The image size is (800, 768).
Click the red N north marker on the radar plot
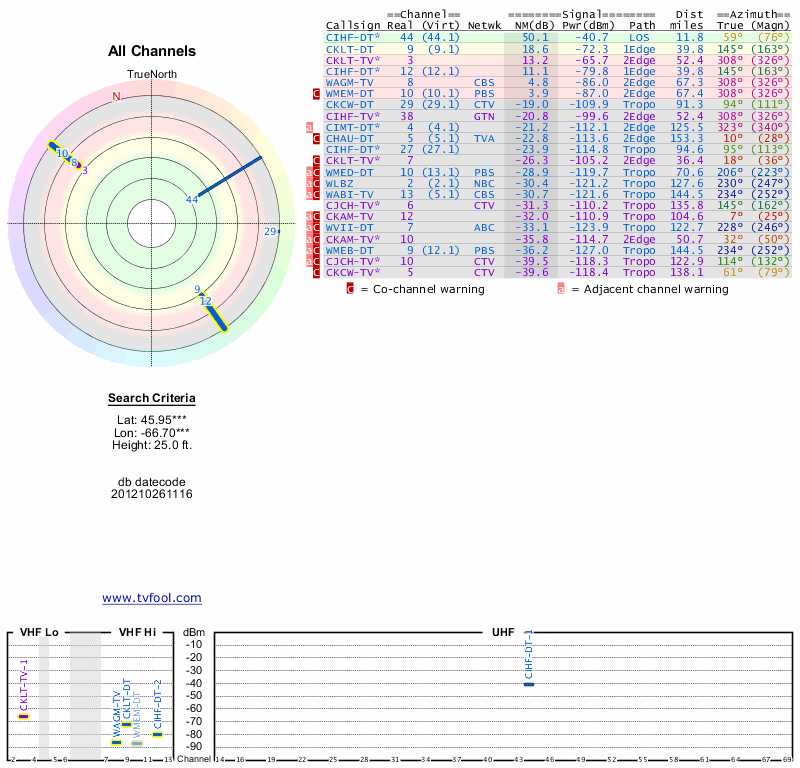pos(116,96)
